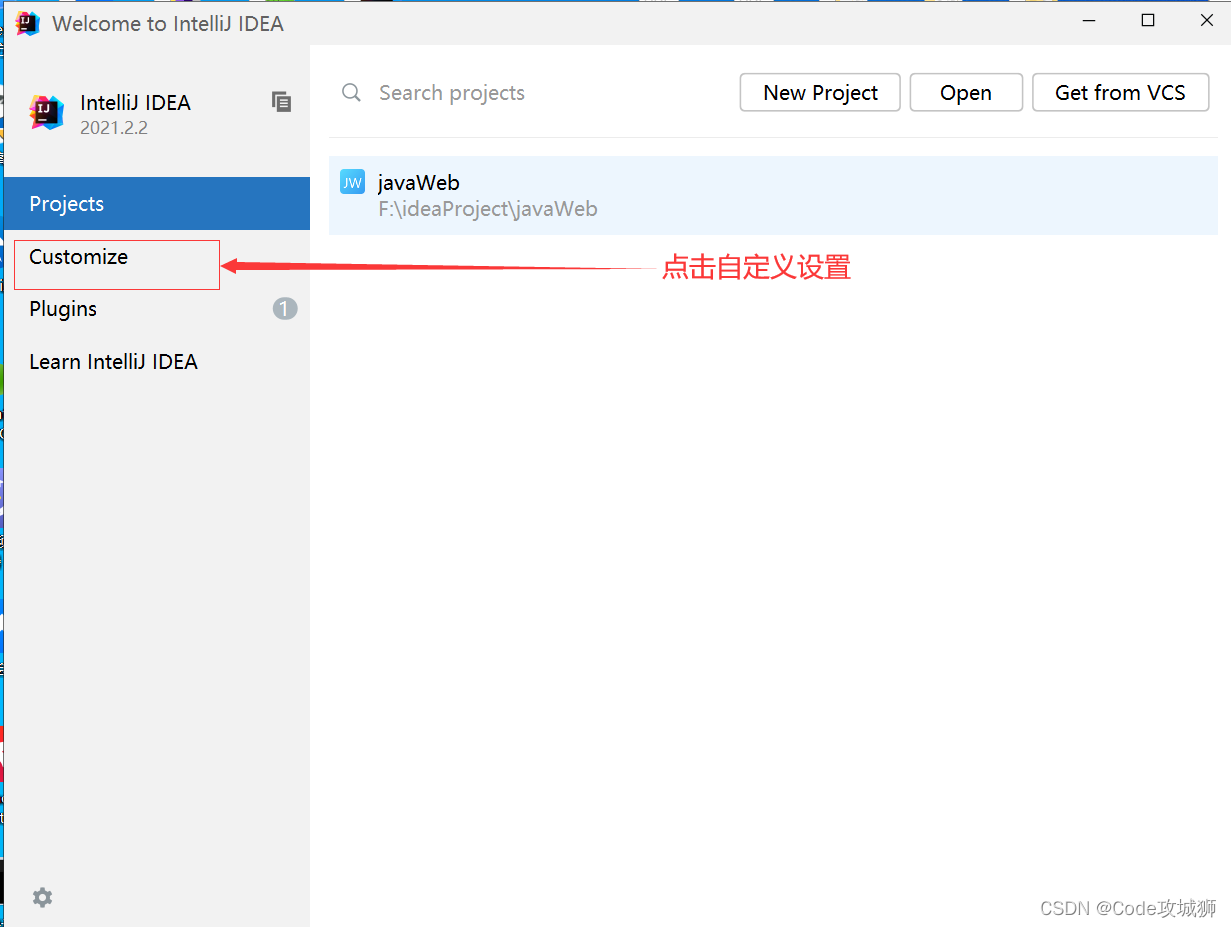Focus the Search projects field
The width and height of the screenshot is (1231, 927).
pyautogui.click(x=530, y=93)
